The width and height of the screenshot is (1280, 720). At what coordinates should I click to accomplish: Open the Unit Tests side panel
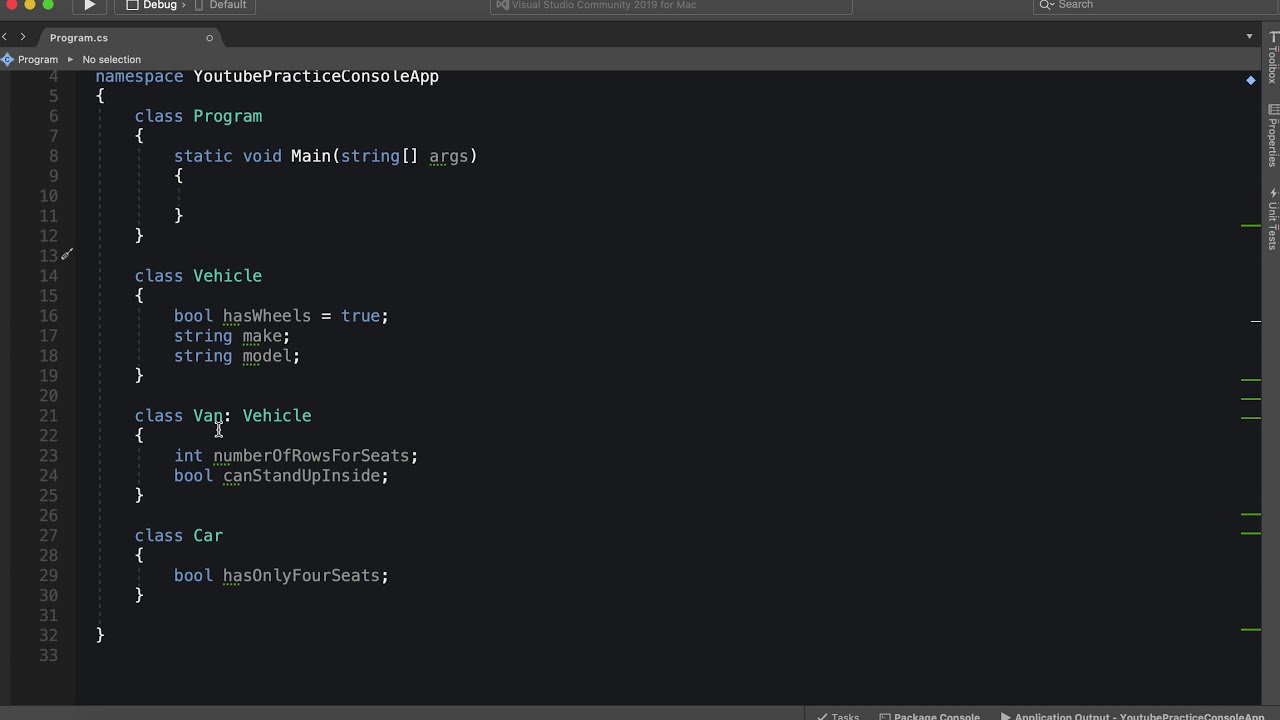pyautogui.click(x=1273, y=218)
